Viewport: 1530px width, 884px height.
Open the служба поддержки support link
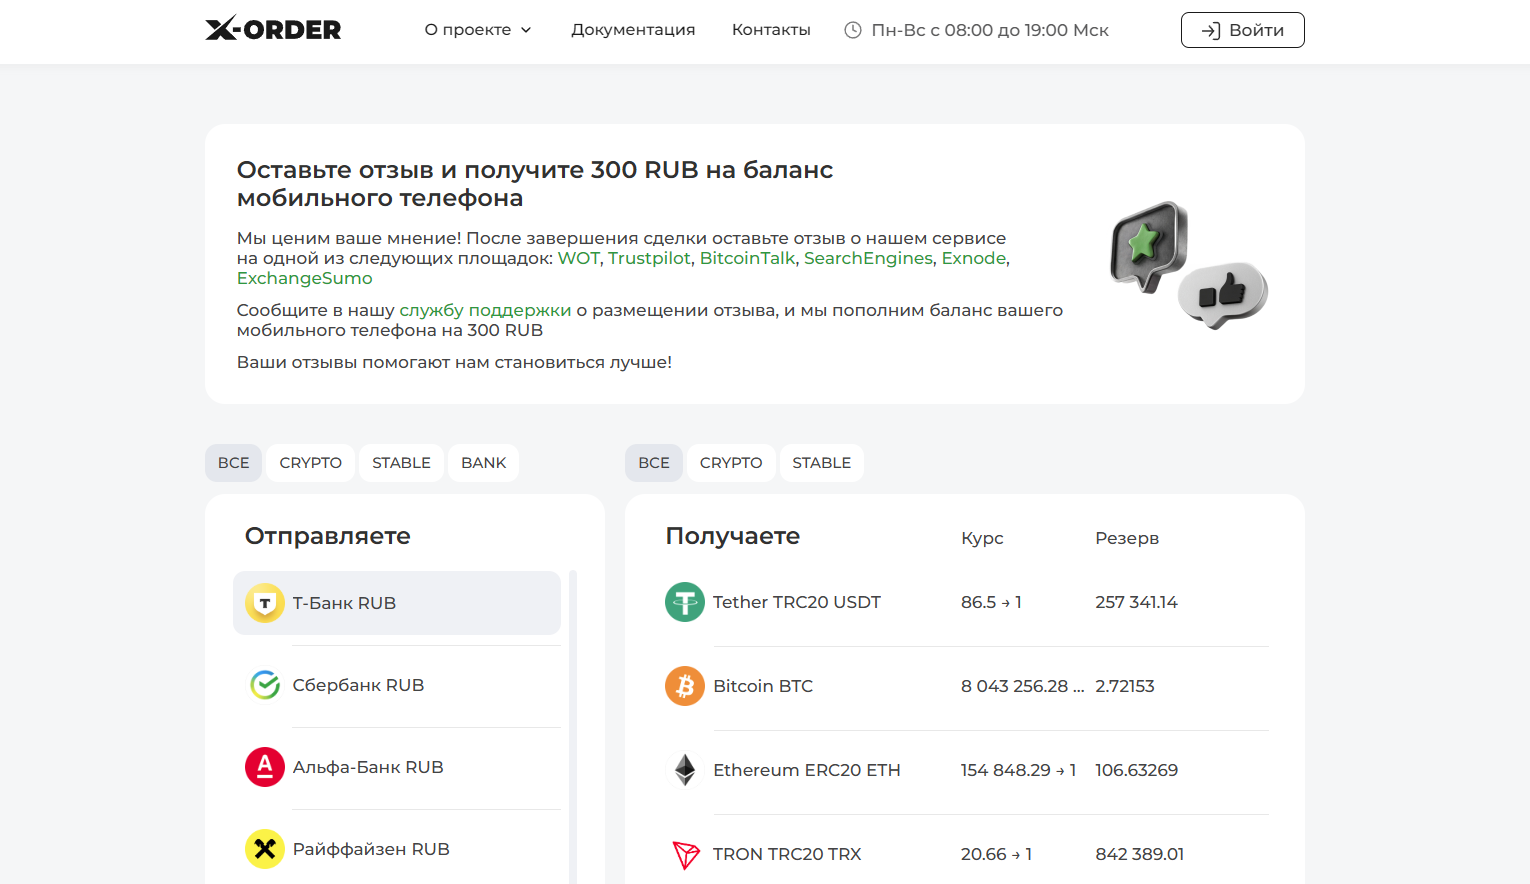[x=485, y=310]
